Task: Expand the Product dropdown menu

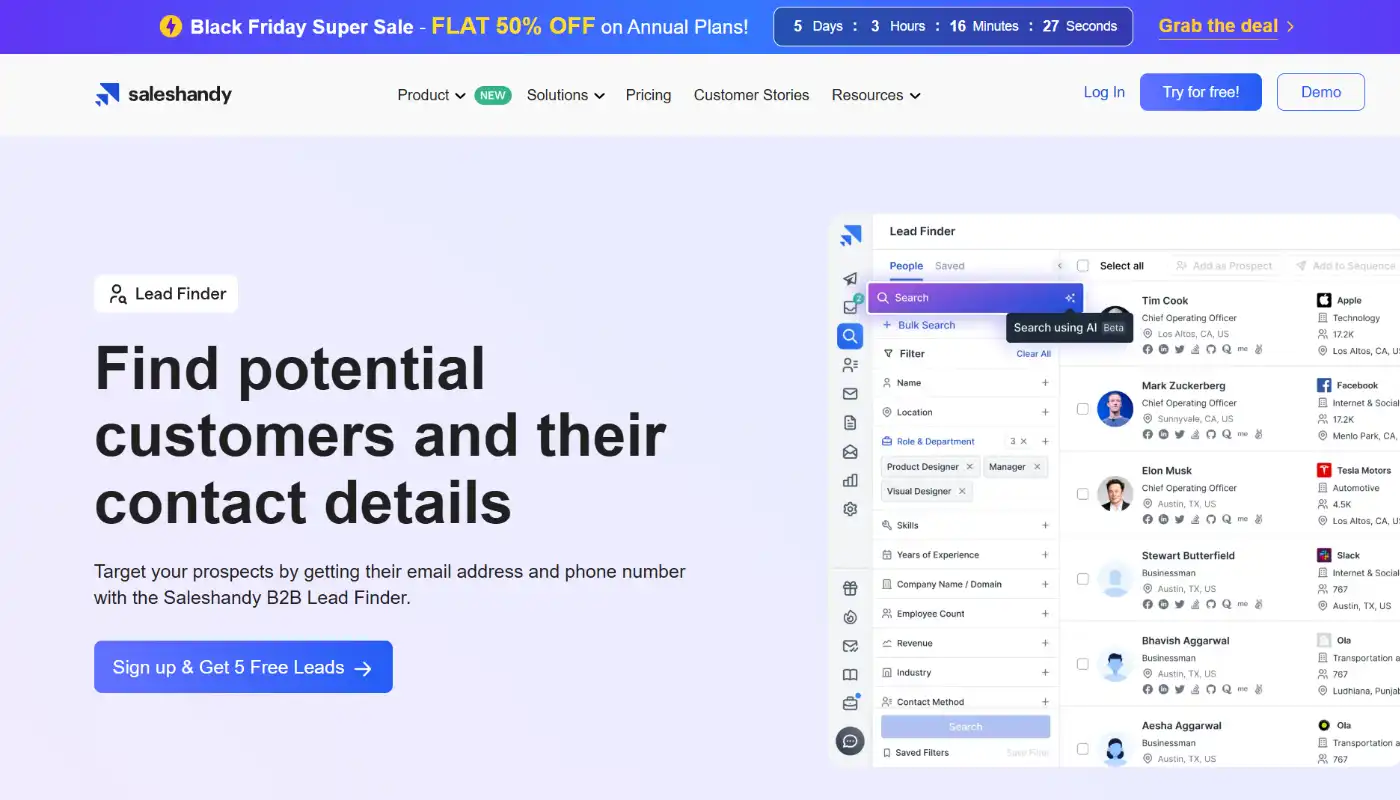Action: 431,95
